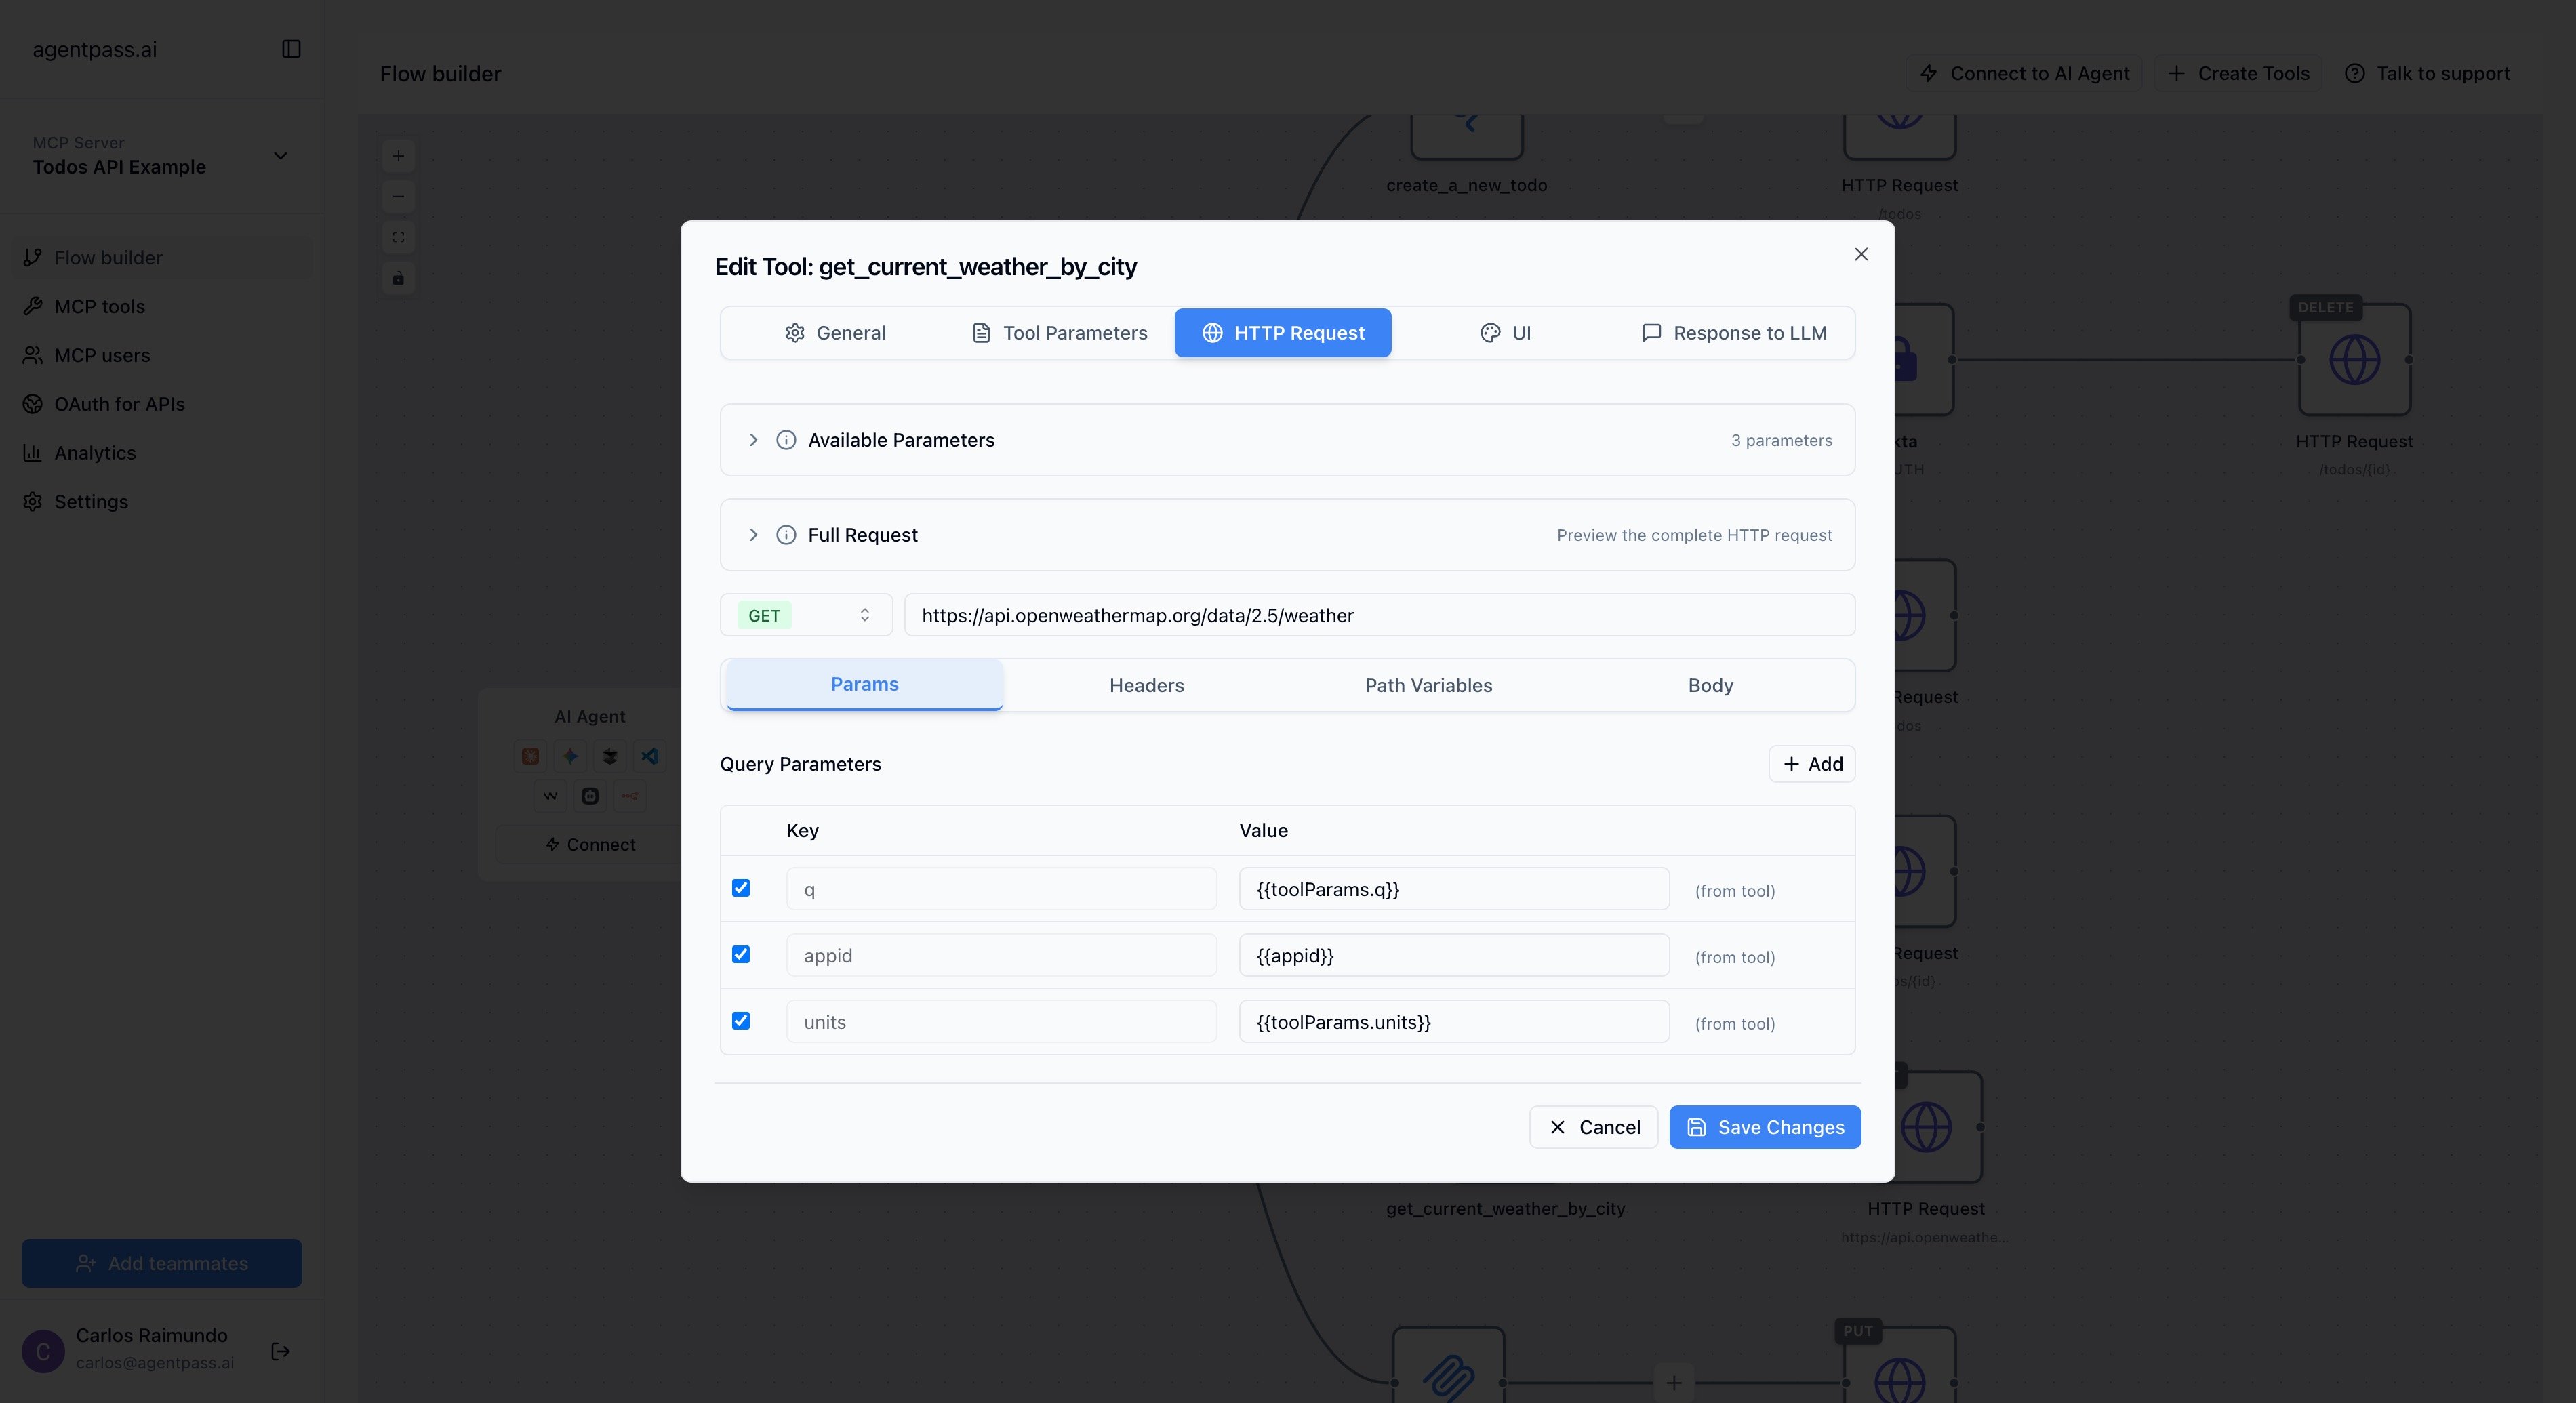Click the zoom in canvas control
2576x1403 pixels.
[398, 156]
